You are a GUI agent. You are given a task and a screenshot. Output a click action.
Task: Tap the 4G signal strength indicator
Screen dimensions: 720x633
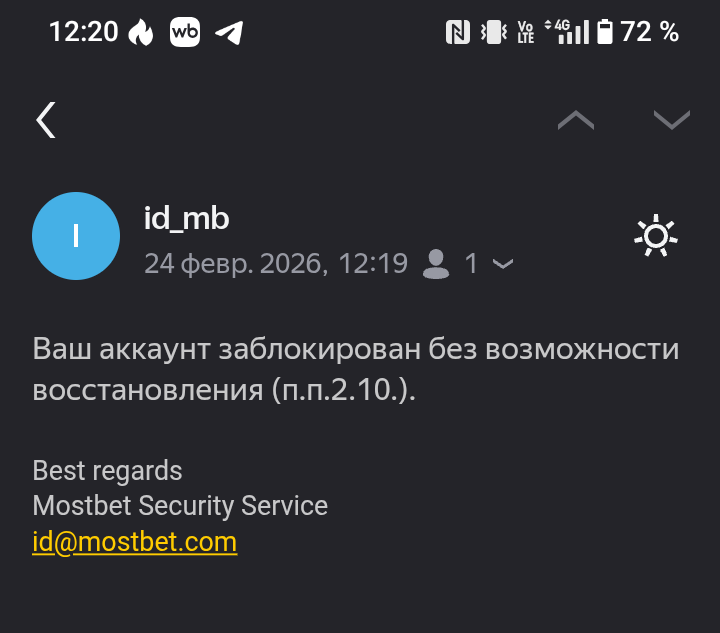point(567,33)
